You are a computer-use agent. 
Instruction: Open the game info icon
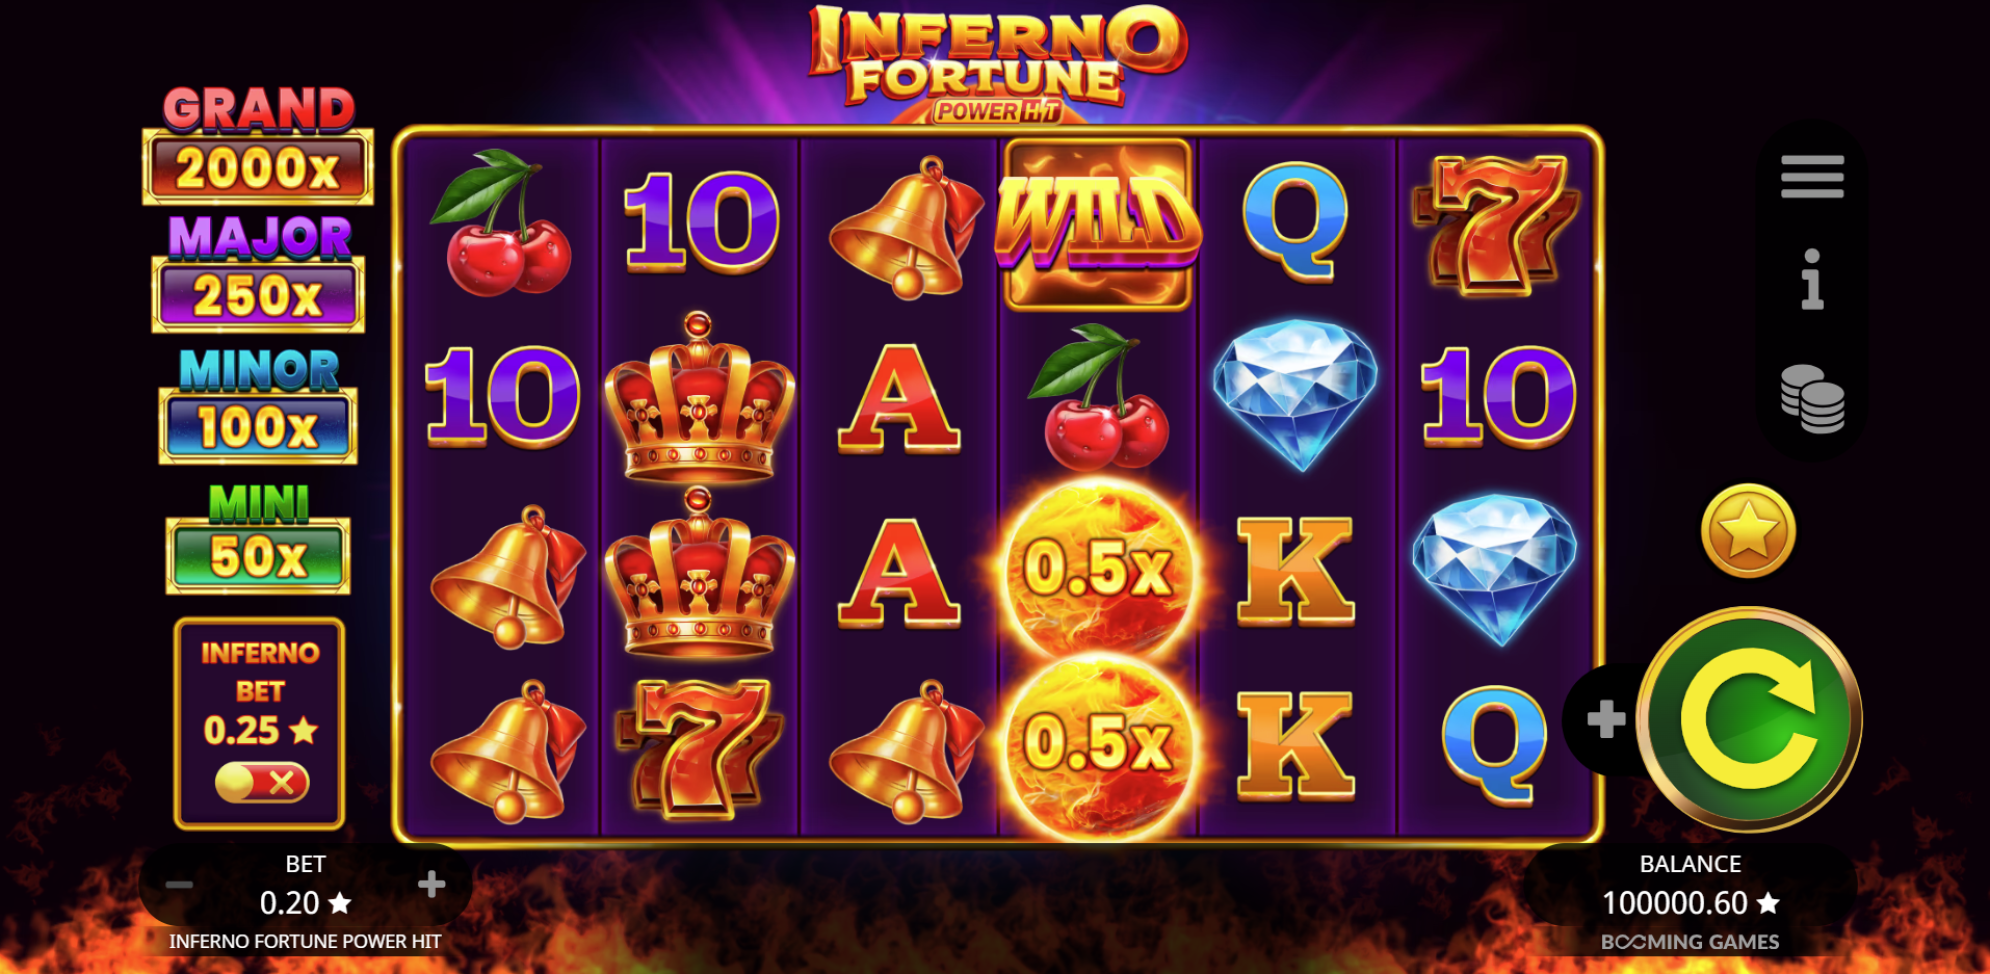click(x=1812, y=280)
